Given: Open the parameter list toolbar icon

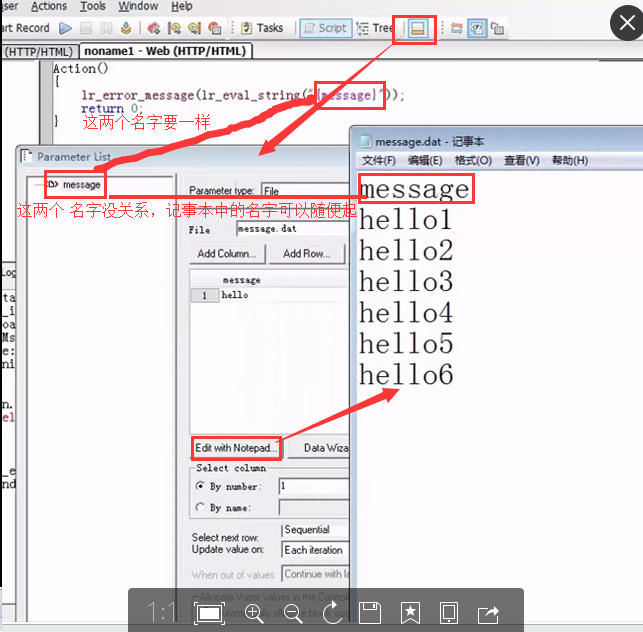Looking at the screenshot, I should pos(477,28).
